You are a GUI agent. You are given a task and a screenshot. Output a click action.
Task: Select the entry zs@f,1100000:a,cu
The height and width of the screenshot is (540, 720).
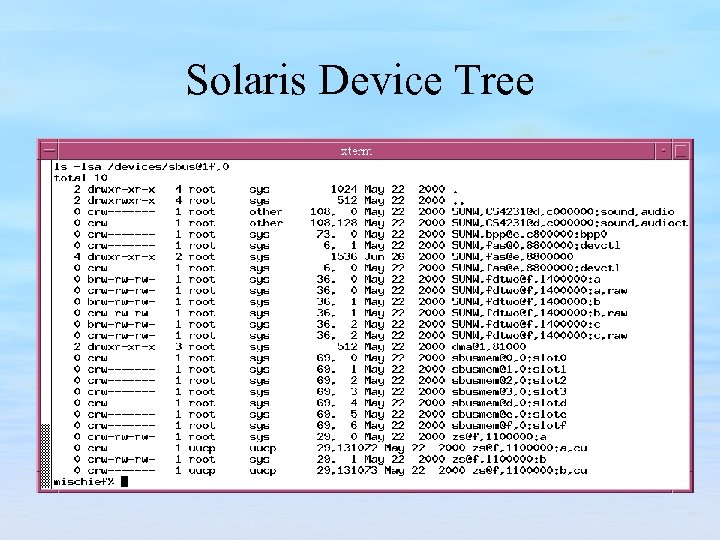[x=529, y=448]
